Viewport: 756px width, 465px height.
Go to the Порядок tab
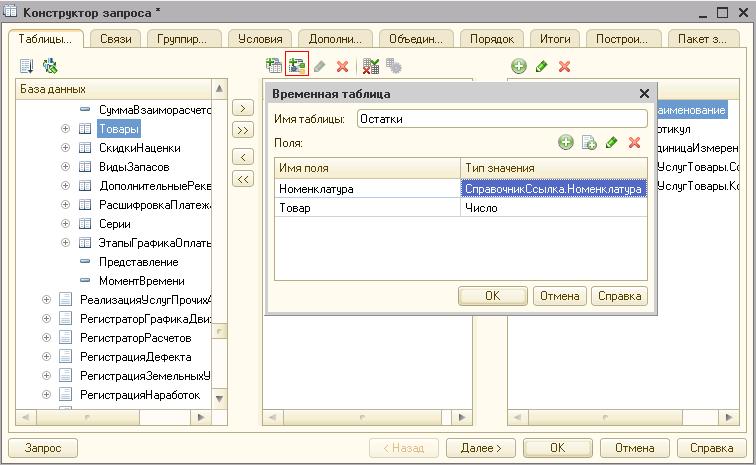(x=491, y=39)
